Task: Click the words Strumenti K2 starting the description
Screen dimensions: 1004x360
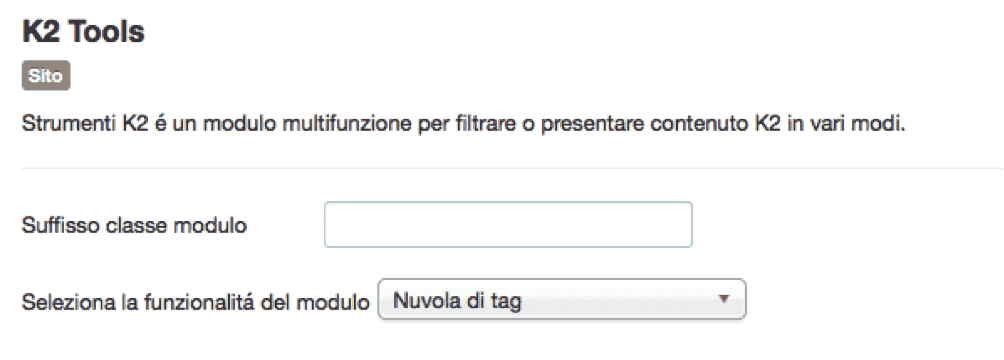Action: point(86,124)
